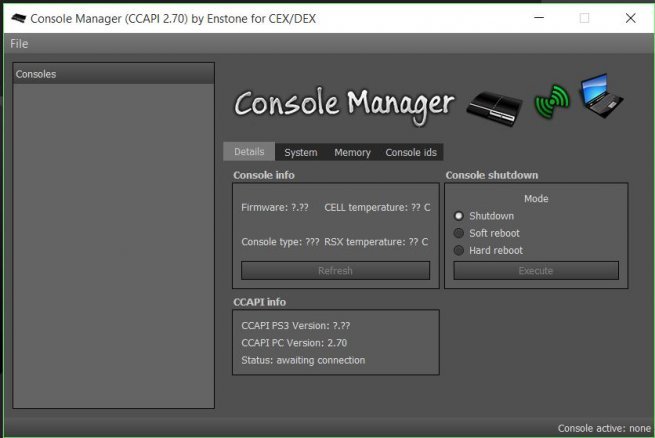Switch to the Details tab
The image size is (655, 438).
click(x=249, y=152)
